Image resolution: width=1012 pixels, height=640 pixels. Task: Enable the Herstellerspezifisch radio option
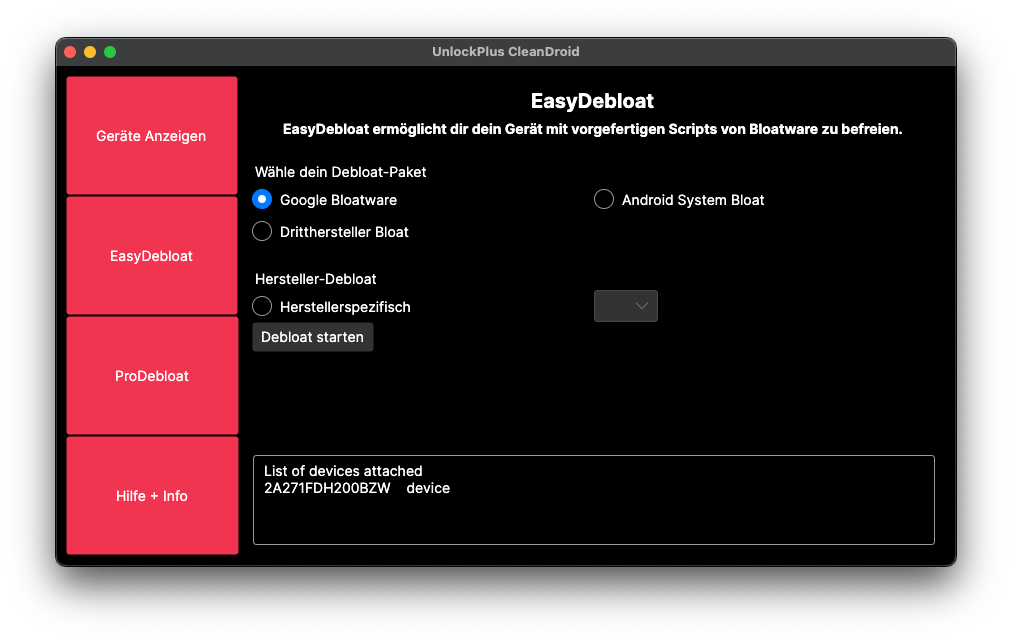262,307
